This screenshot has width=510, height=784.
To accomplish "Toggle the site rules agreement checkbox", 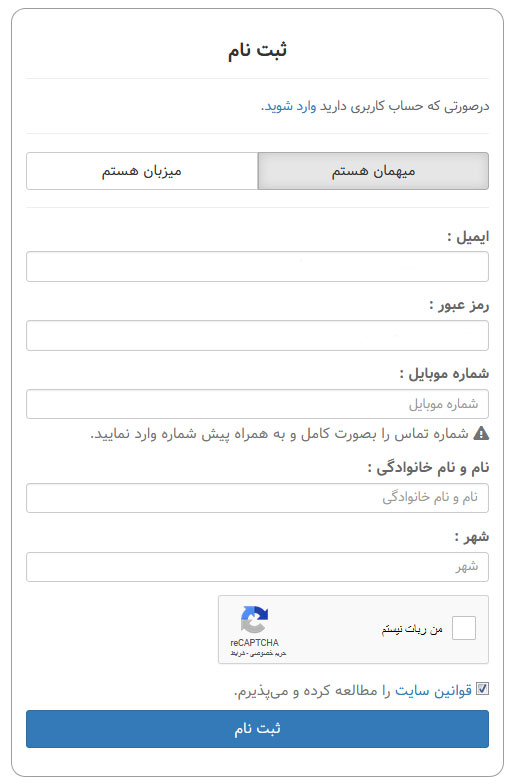I will click(x=482, y=689).
